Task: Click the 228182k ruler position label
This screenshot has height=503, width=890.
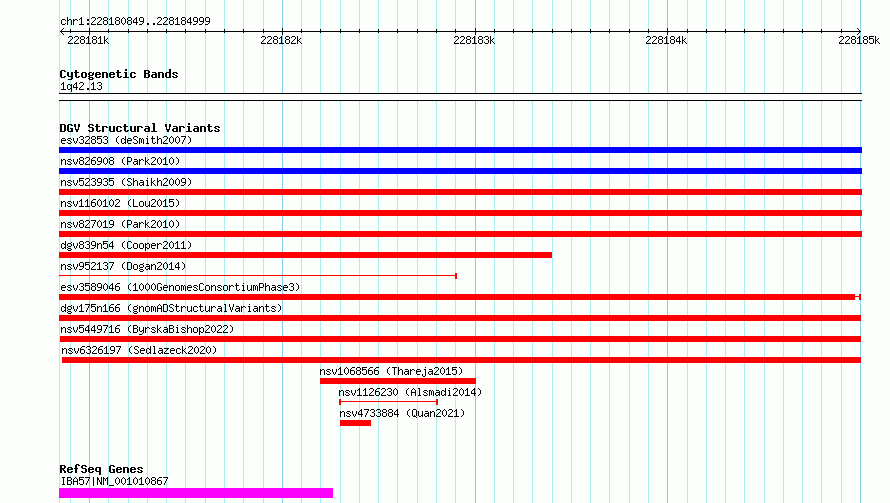Action: [x=281, y=40]
